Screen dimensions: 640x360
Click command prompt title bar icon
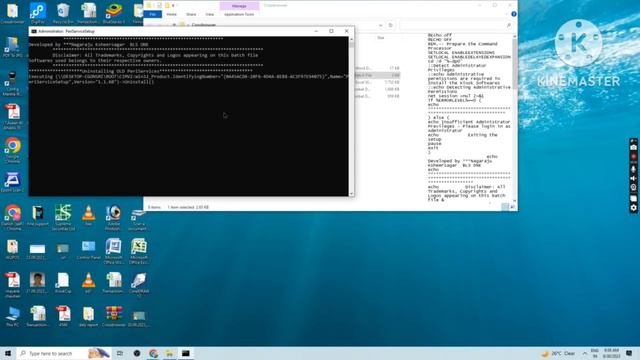tap(33, 31)
